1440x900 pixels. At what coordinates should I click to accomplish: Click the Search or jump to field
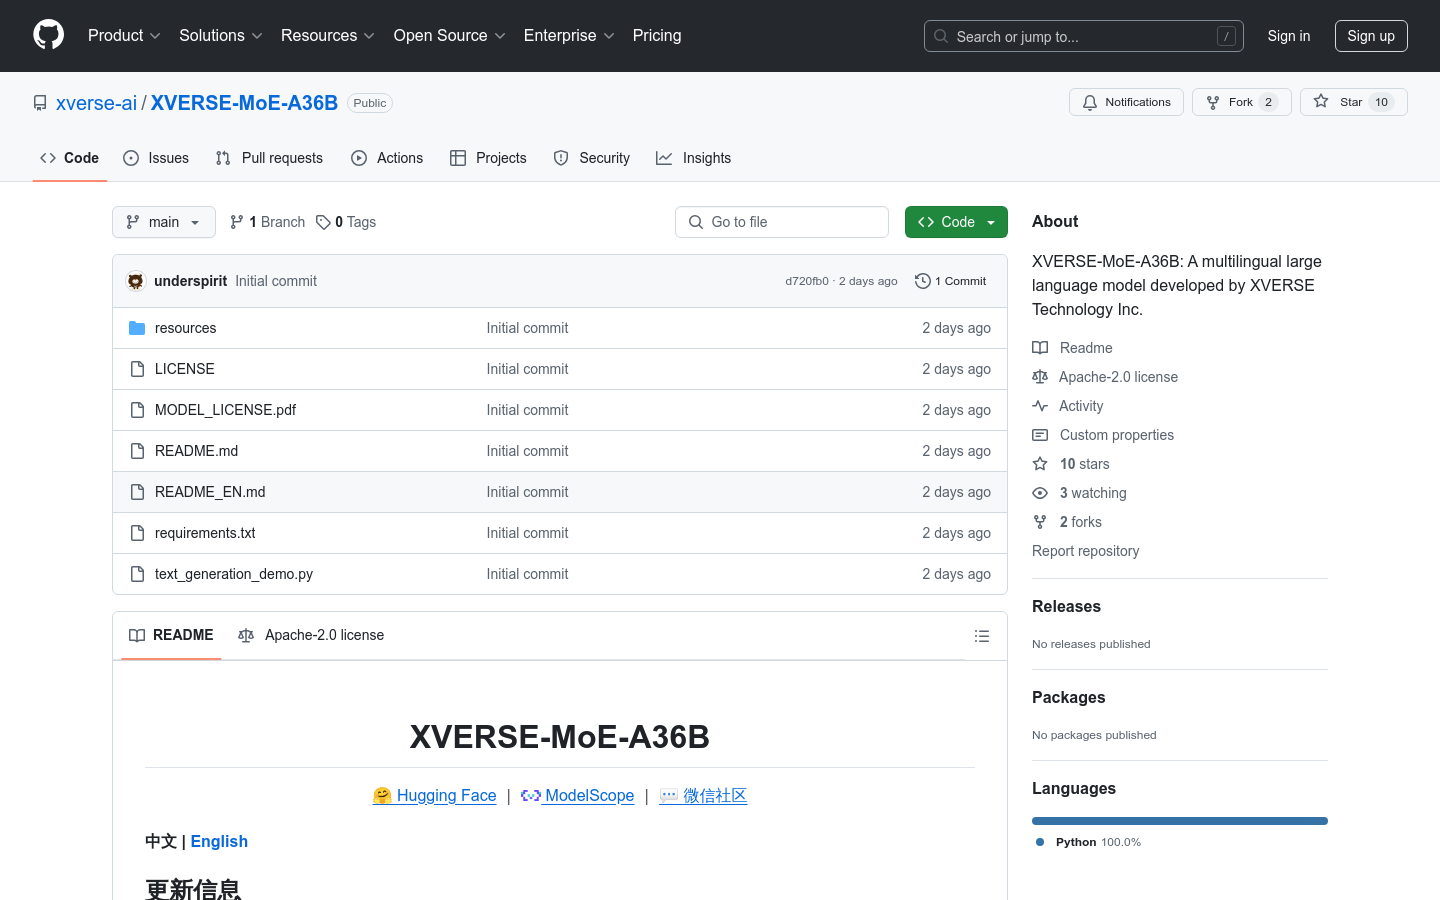tap(1084, 36)
